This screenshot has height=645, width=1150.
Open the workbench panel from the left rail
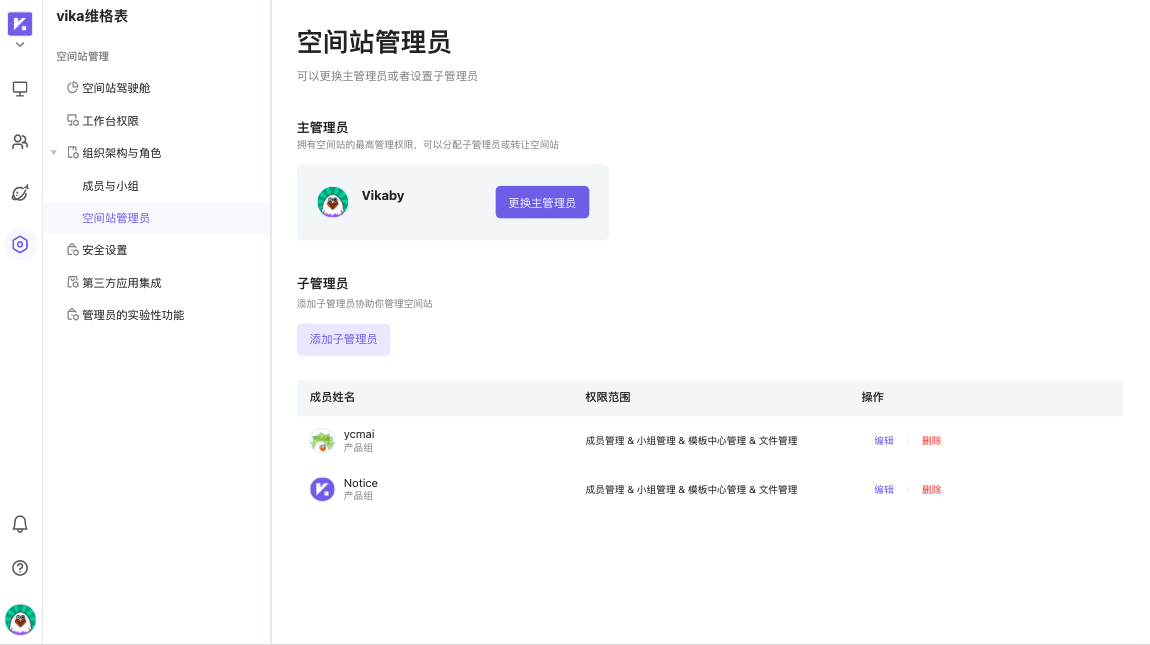pos(20,89)
